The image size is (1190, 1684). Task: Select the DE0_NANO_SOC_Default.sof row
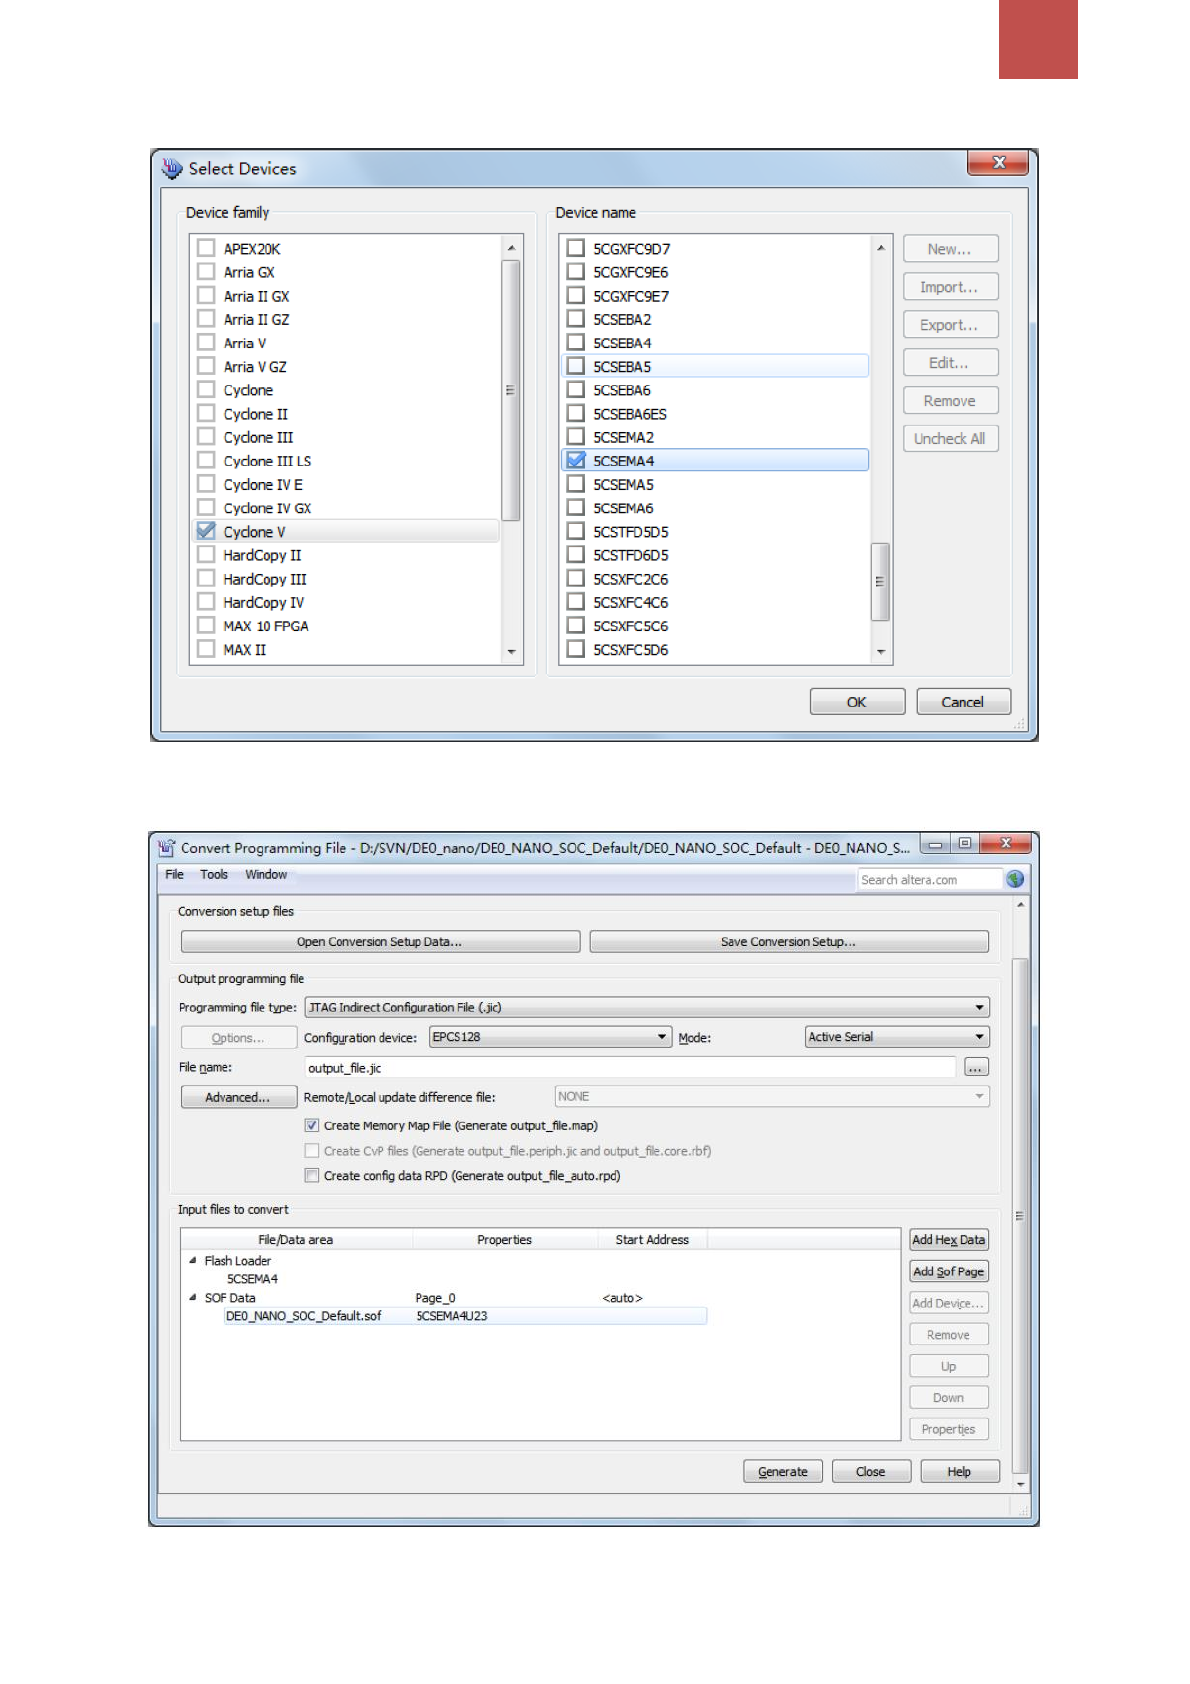(x=465, y=1316)
